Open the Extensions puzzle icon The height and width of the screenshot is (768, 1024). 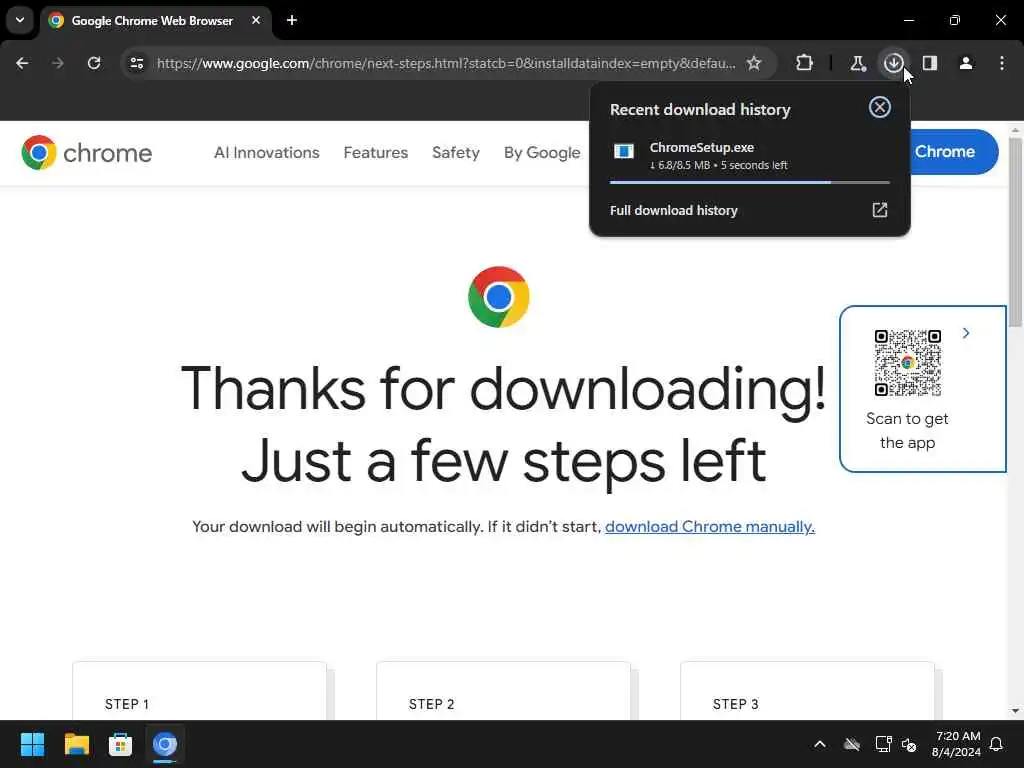tap(805, 63)
